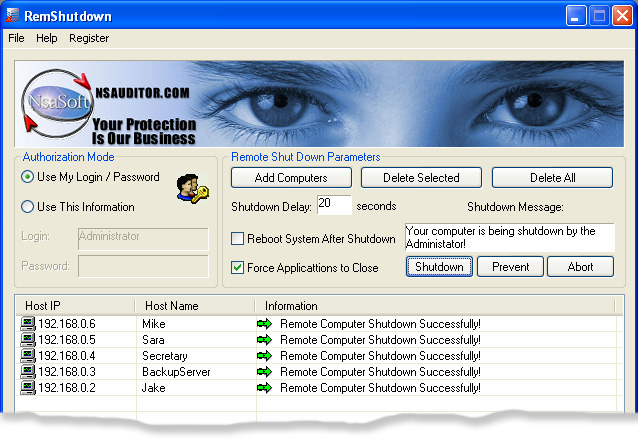Click the computer icon beside 192.168.0.2
Viewport: 638px width, 442px height.
pyautogui.click(x=28, y=388)
